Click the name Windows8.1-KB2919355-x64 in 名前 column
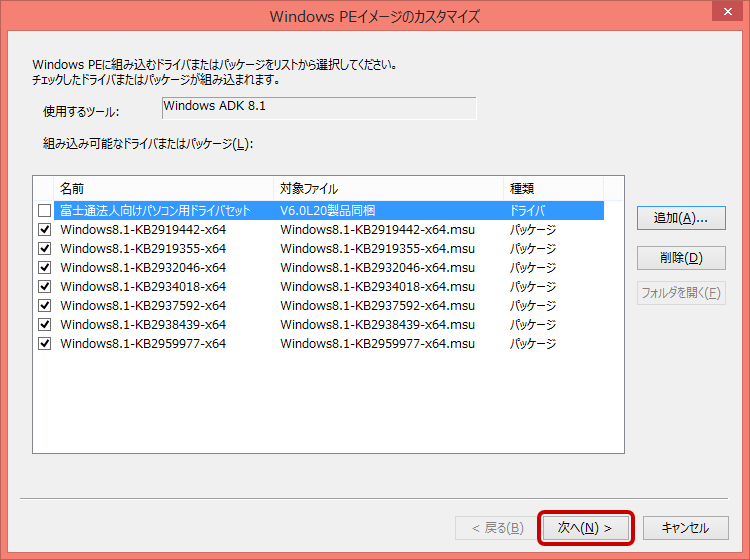The image size is (750, 560). [x=143, y=249]
